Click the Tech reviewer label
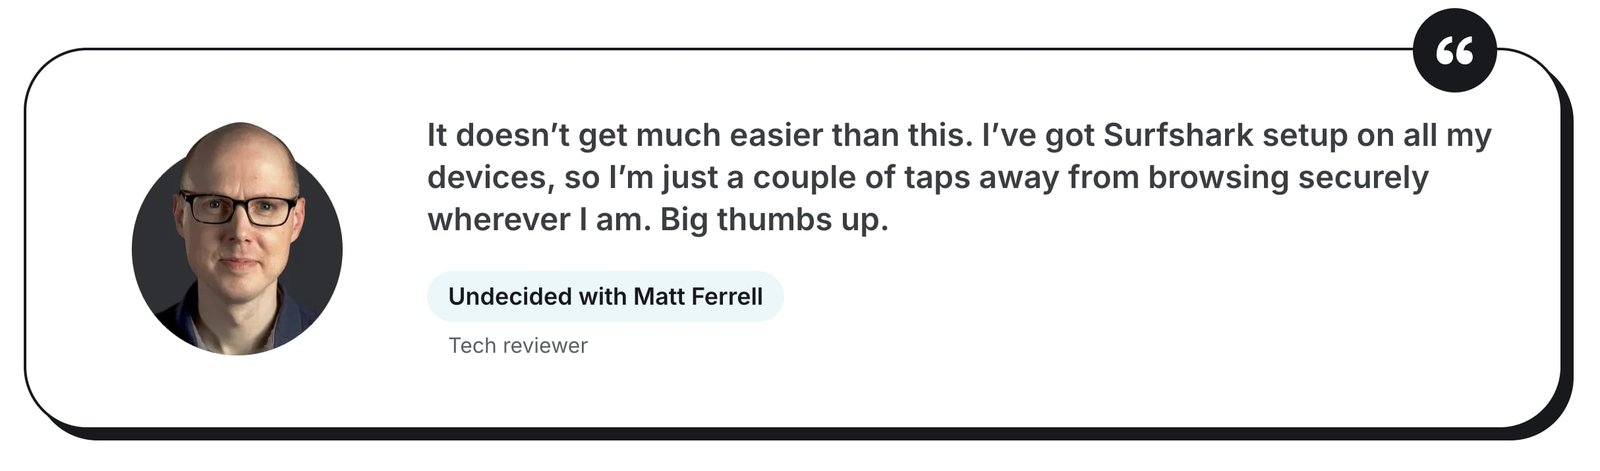This screenshot has width=1600, height=471. coord(518,345)
